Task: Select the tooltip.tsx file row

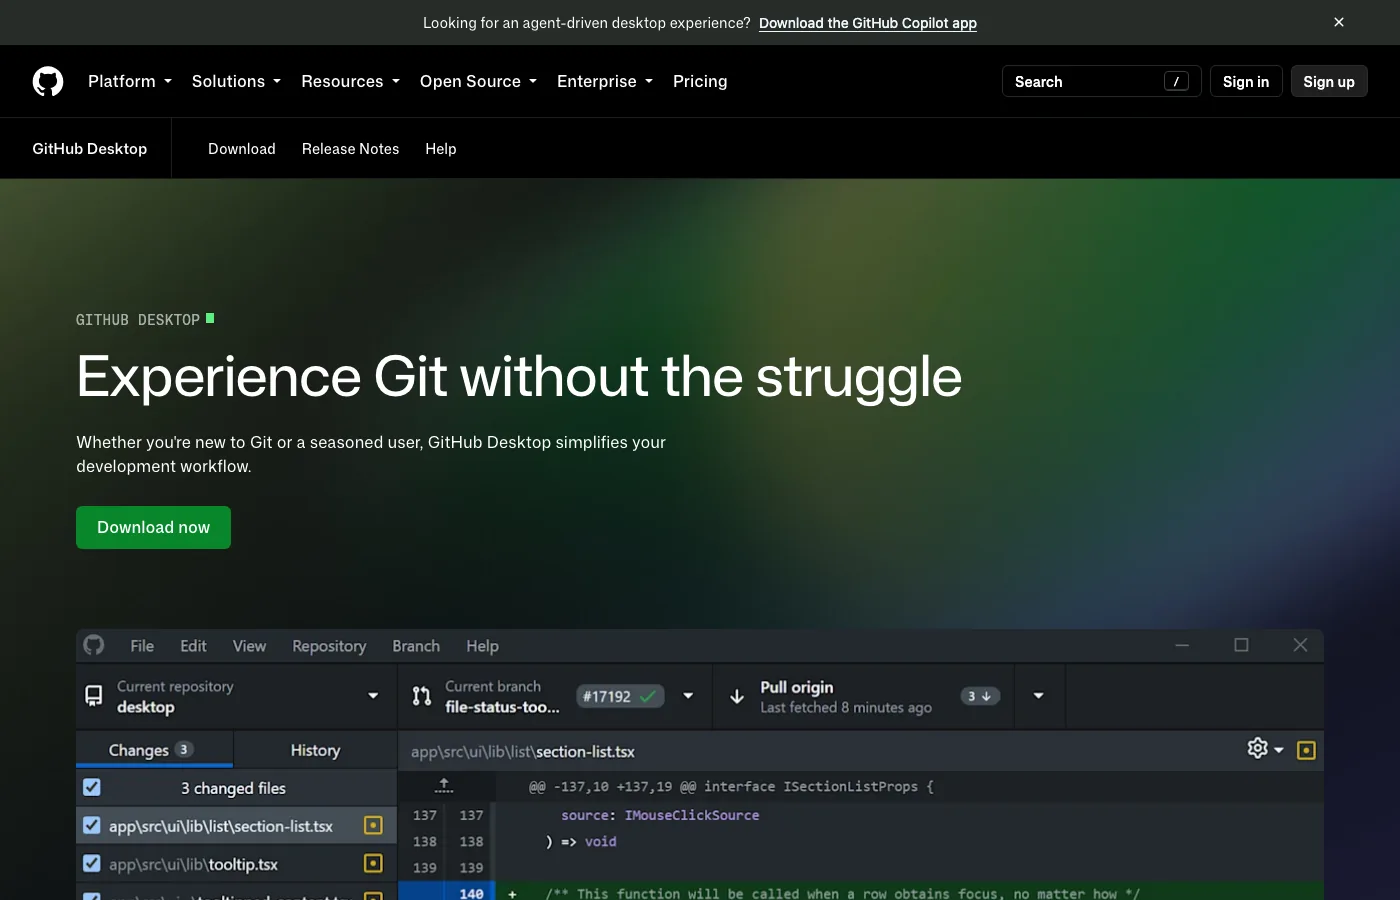Action: (x=237, y=864)
